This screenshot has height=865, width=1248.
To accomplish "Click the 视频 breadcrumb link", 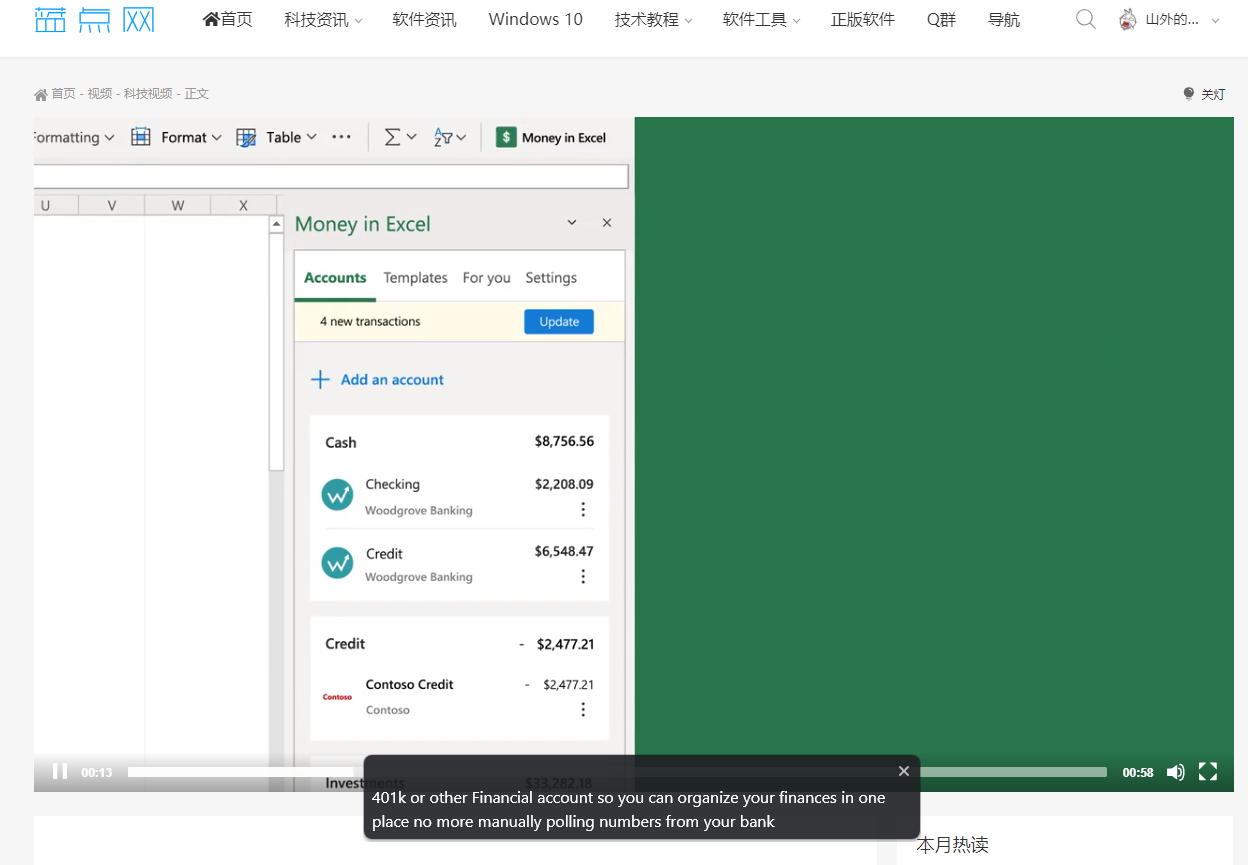I will [99, 94].
